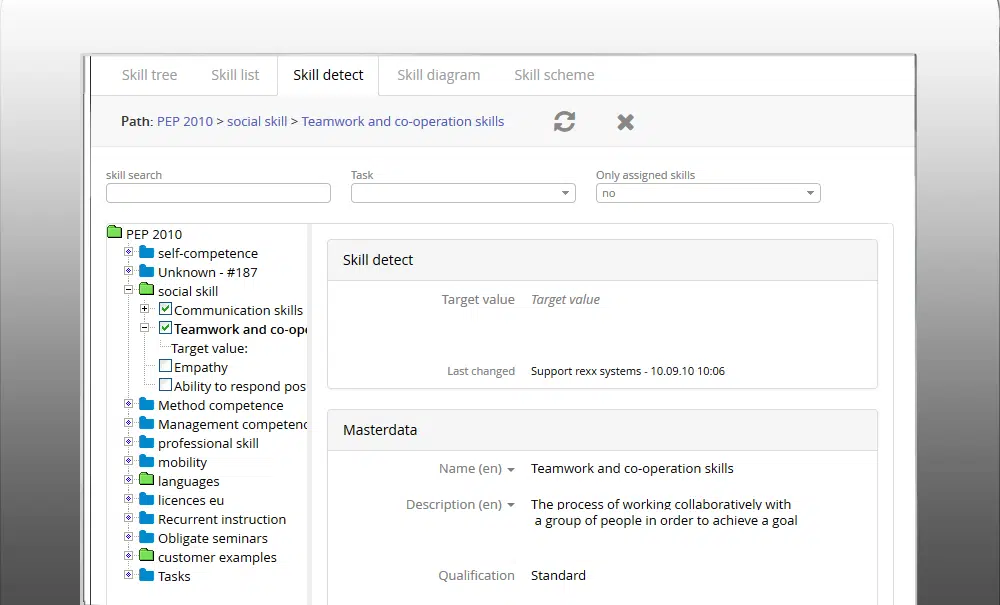Click the refresh icon above the skill details
The height and width of the screenshot is (605, 1000).
tap(564, 121)
